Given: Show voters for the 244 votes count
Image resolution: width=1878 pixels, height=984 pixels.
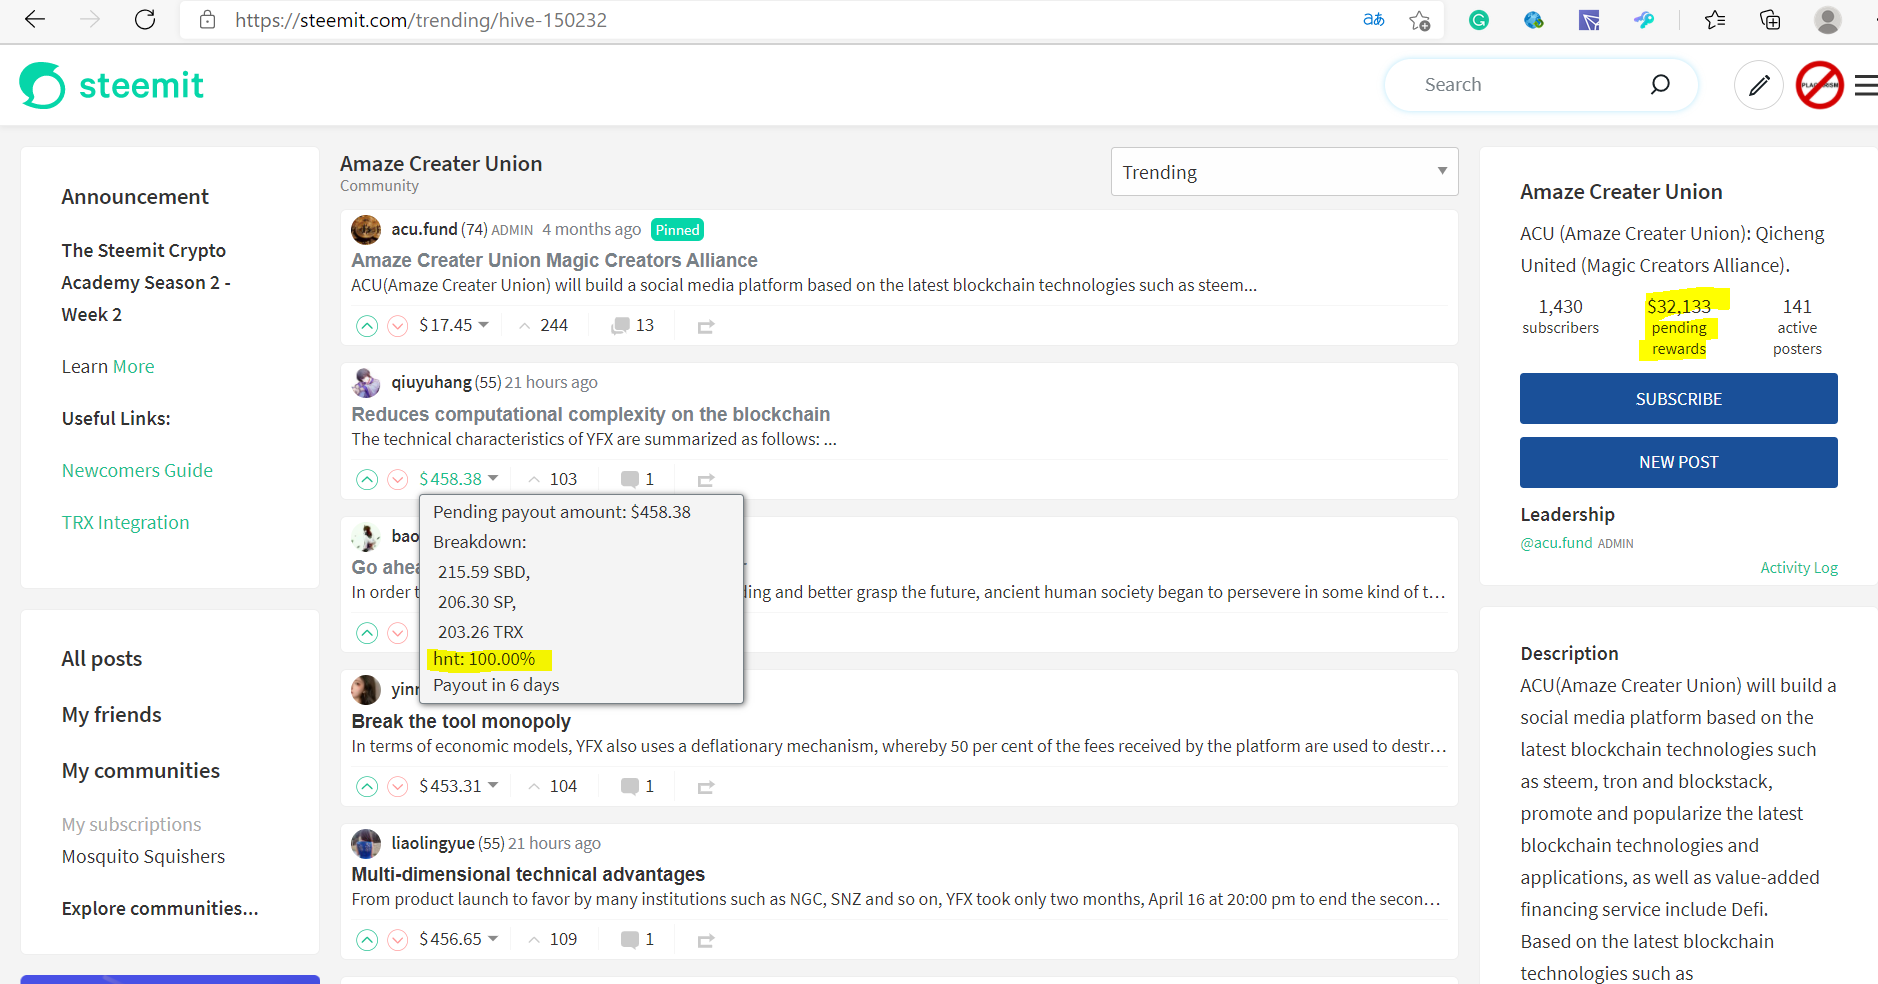Looking at the screenshot, I should click(544, 325).
